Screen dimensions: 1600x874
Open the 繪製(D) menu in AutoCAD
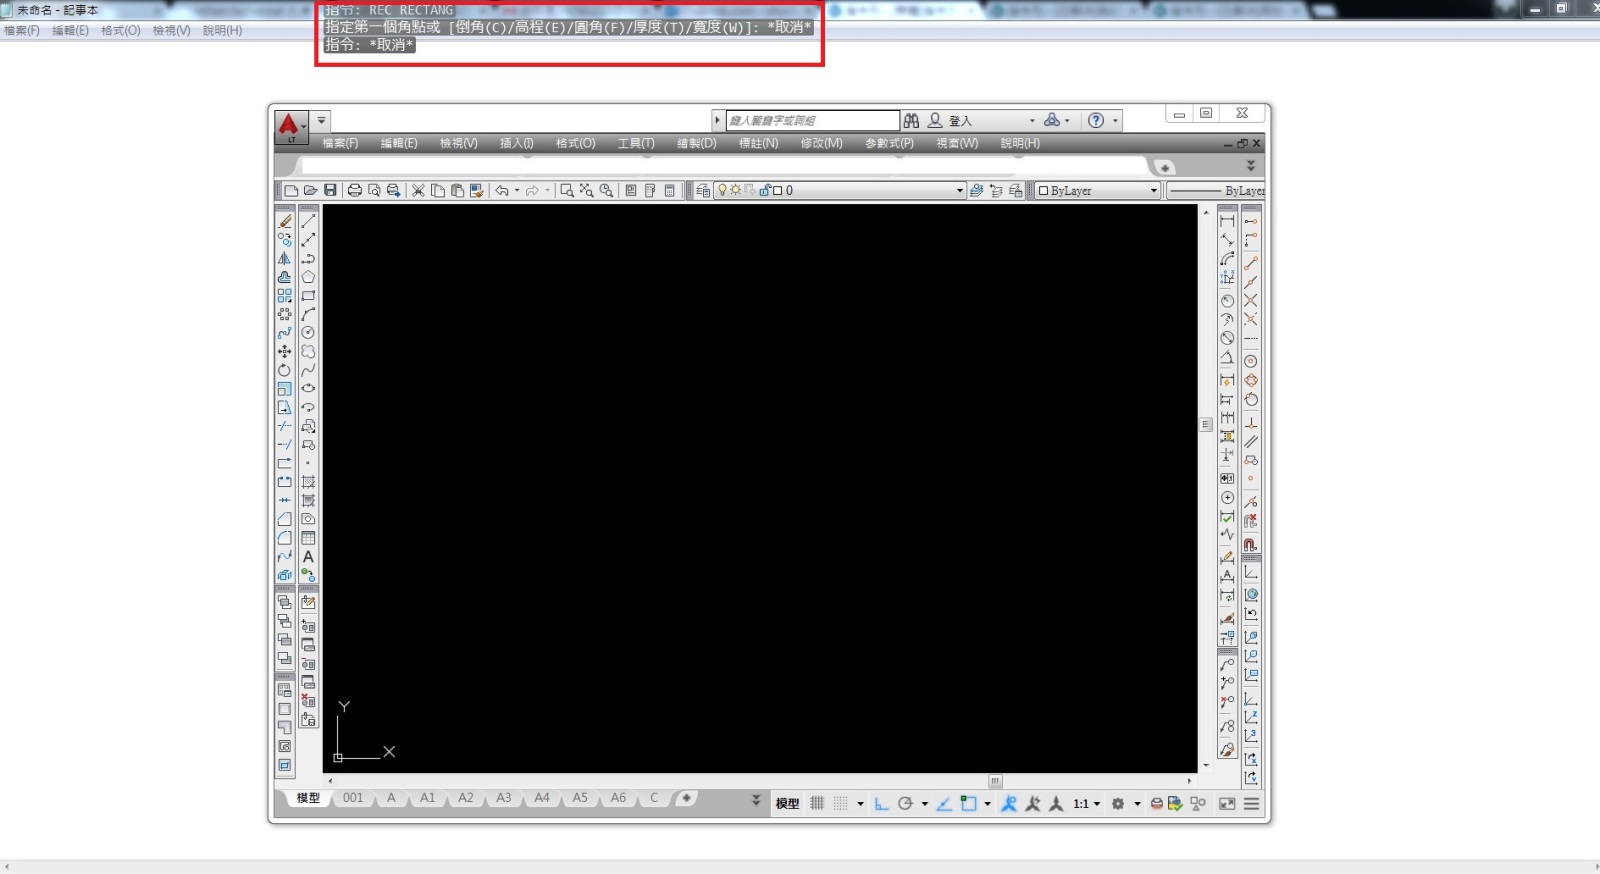[x=697, y=143]
